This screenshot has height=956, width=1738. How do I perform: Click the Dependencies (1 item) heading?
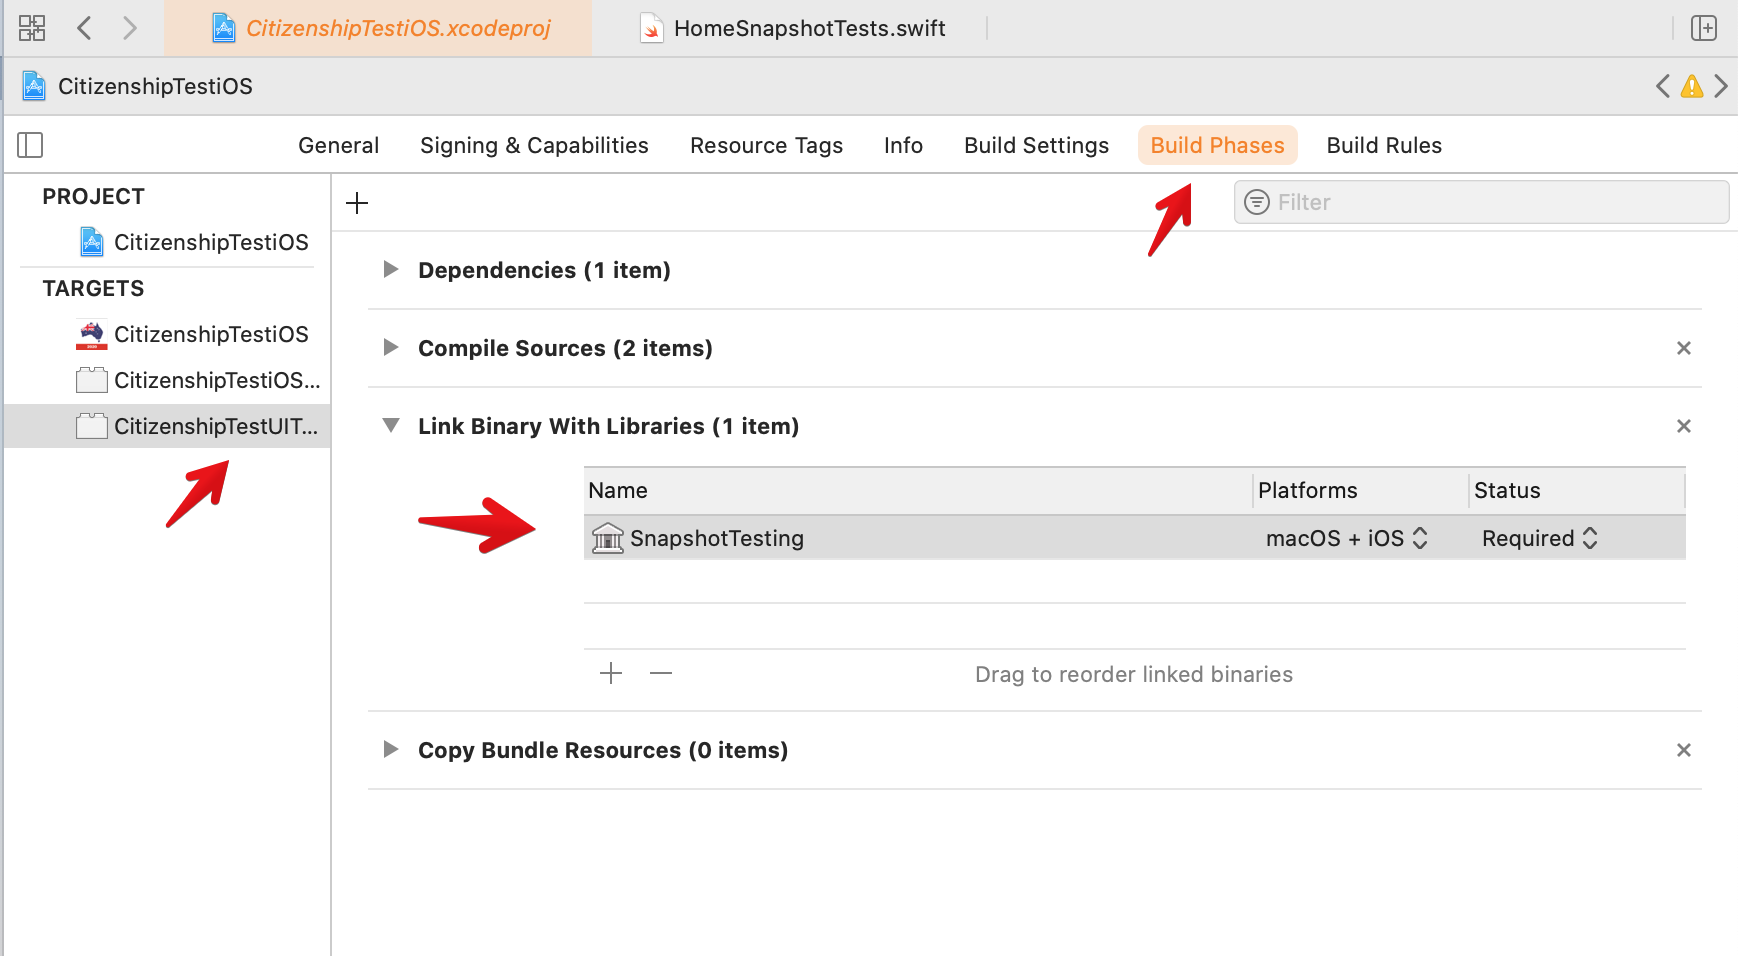544,270
